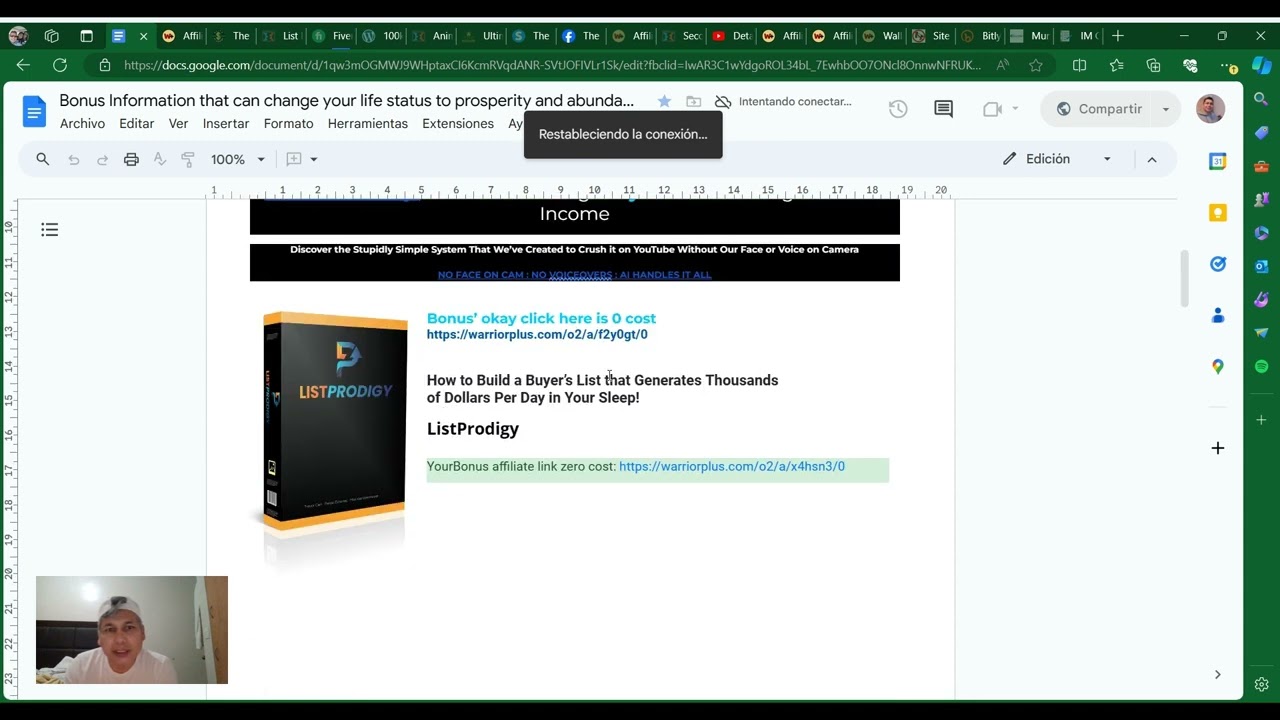
Task: Click the webcam video overlay
Action: [x=132, y=630]
